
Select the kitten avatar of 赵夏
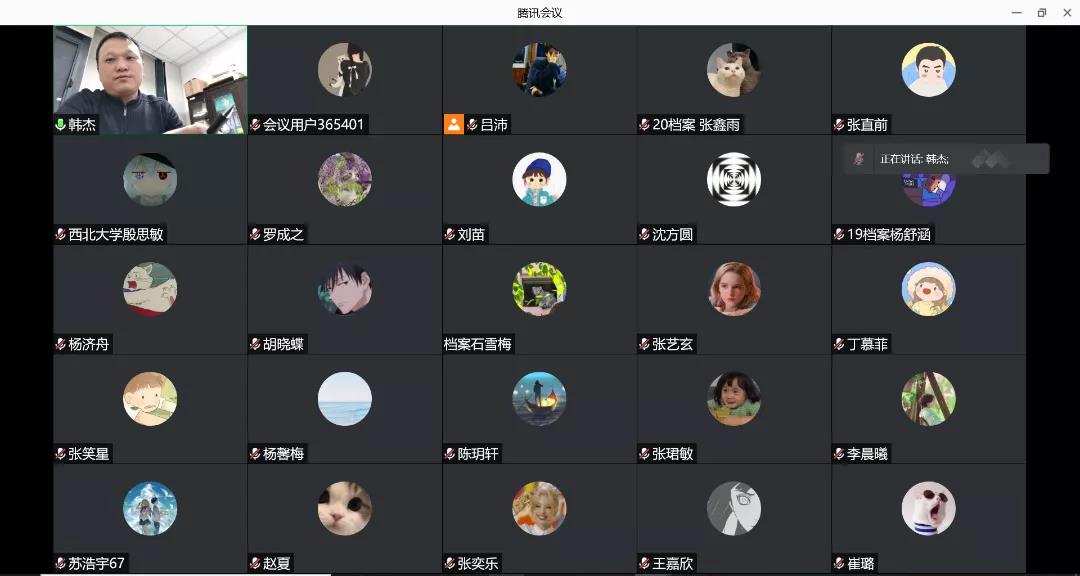coord(344,508)
